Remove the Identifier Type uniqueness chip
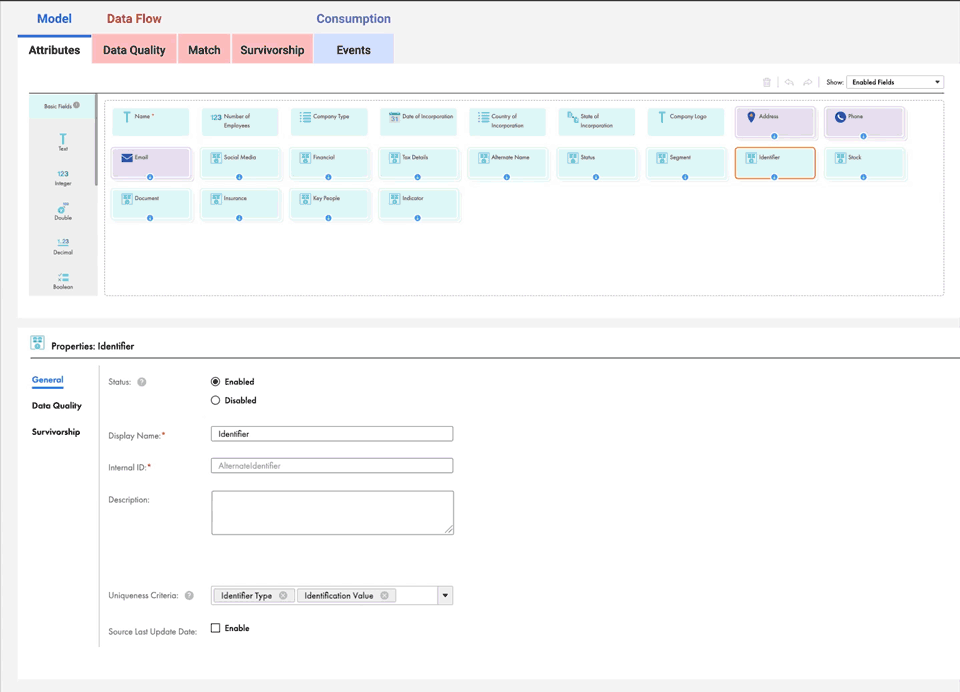The height and width of the screenshot is (692, 960). pos(283,595)
